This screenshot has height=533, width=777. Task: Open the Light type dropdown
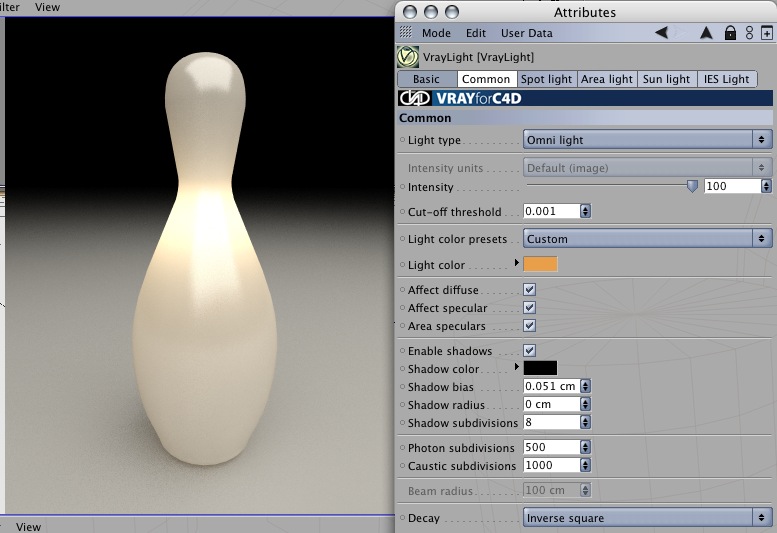point(647,140)
